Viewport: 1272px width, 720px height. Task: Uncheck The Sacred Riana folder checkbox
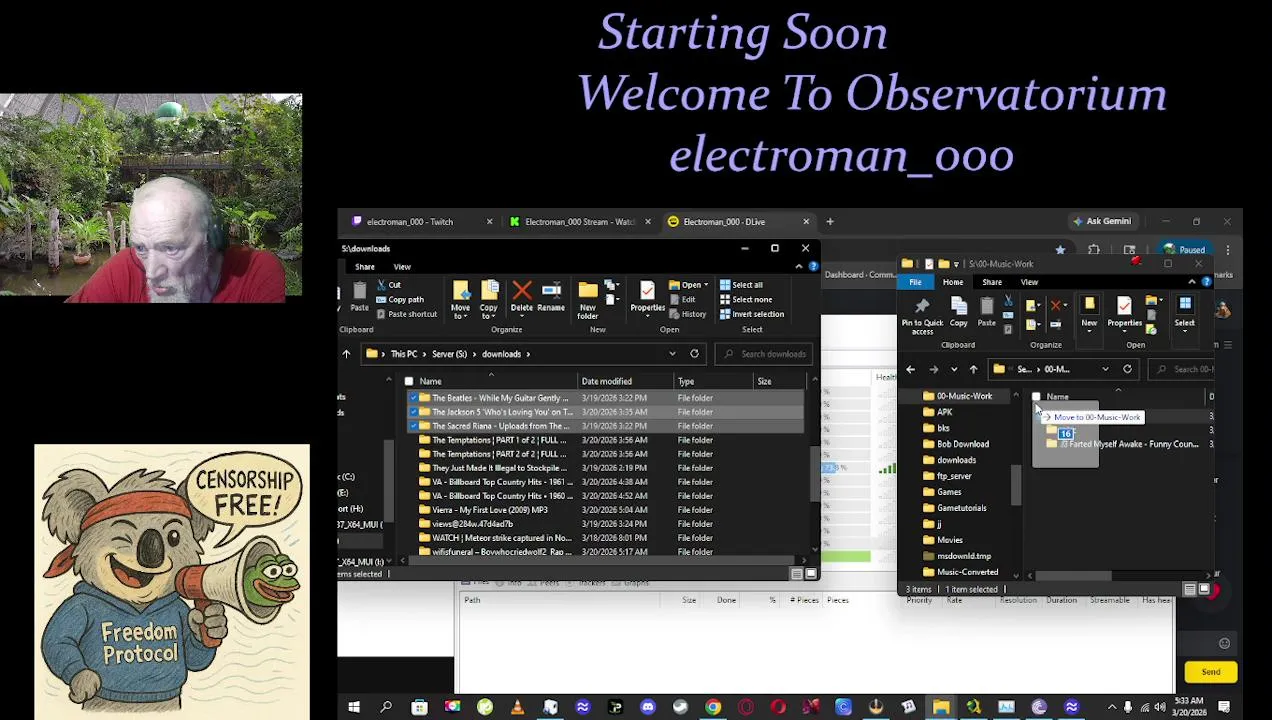(412, 426)
